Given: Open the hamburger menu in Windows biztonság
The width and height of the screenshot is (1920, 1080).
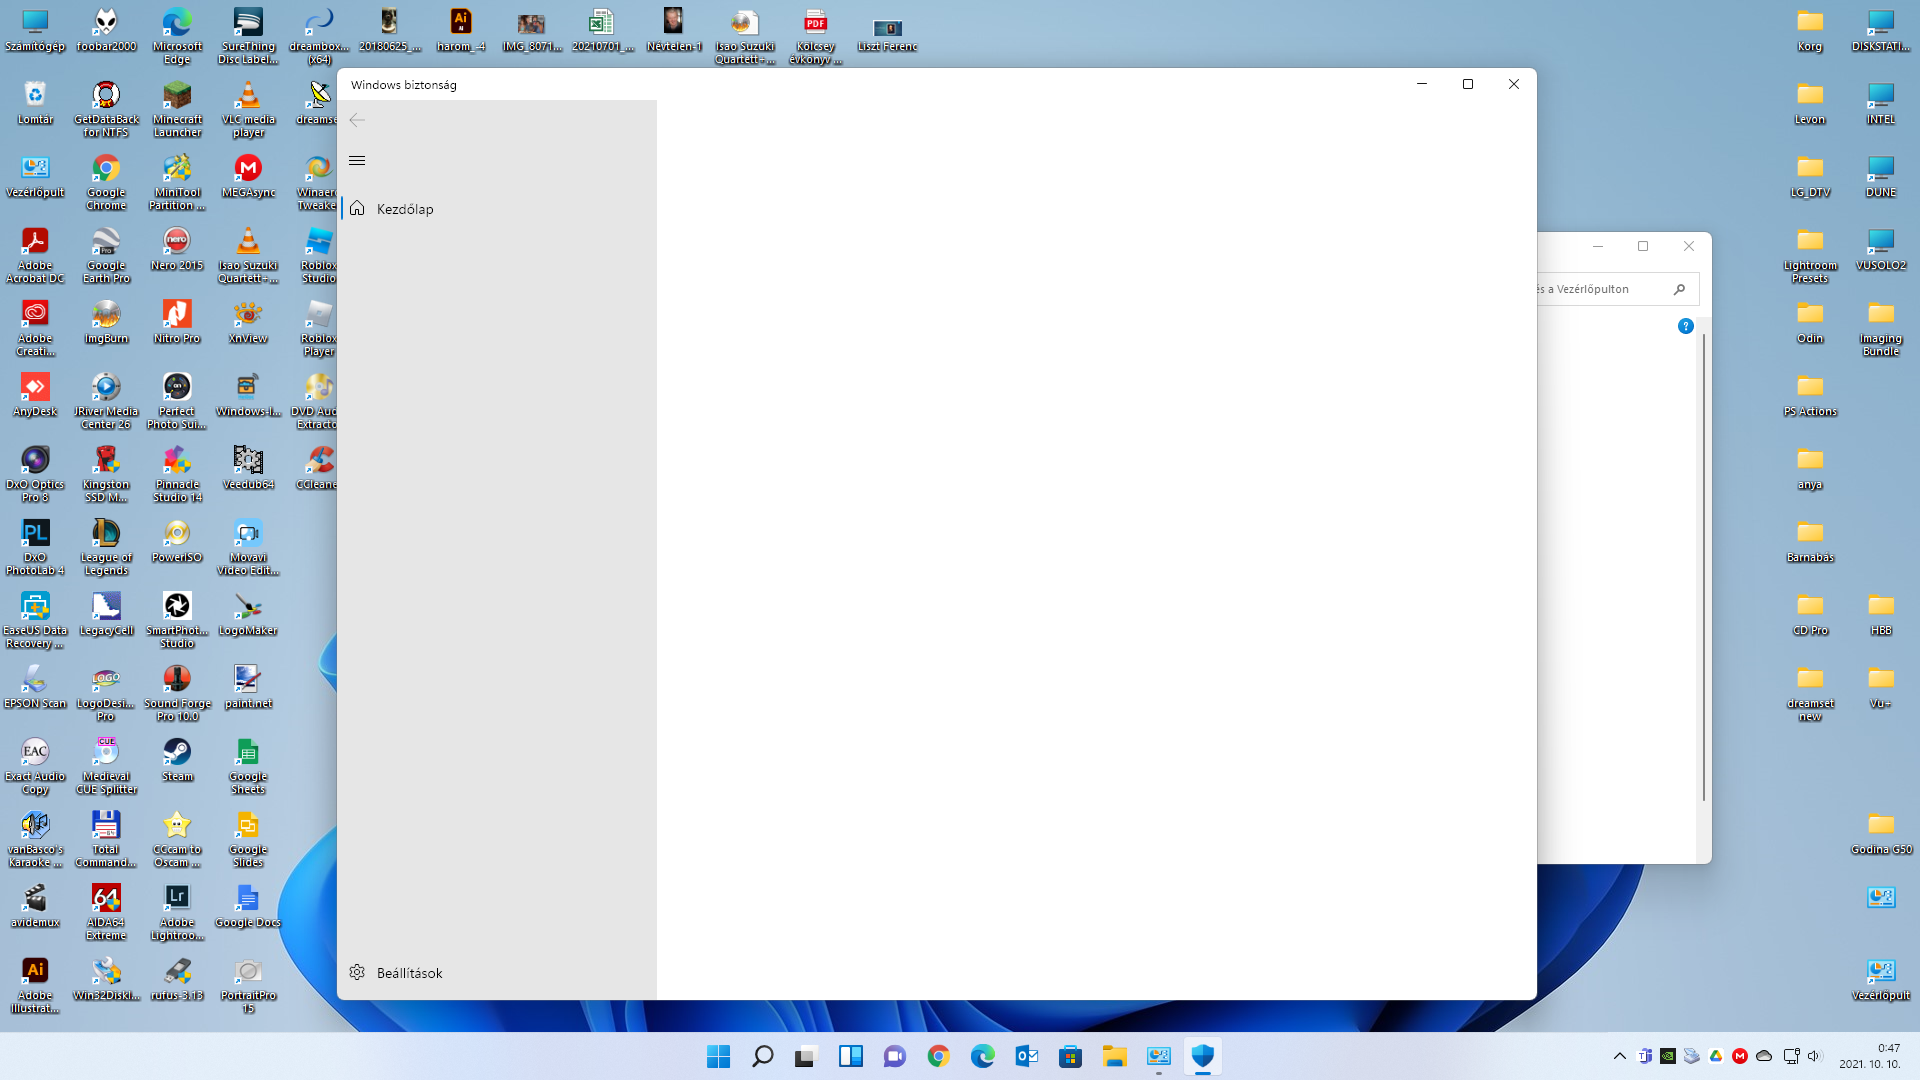Looking at the screenshot, I should point(357,160).
